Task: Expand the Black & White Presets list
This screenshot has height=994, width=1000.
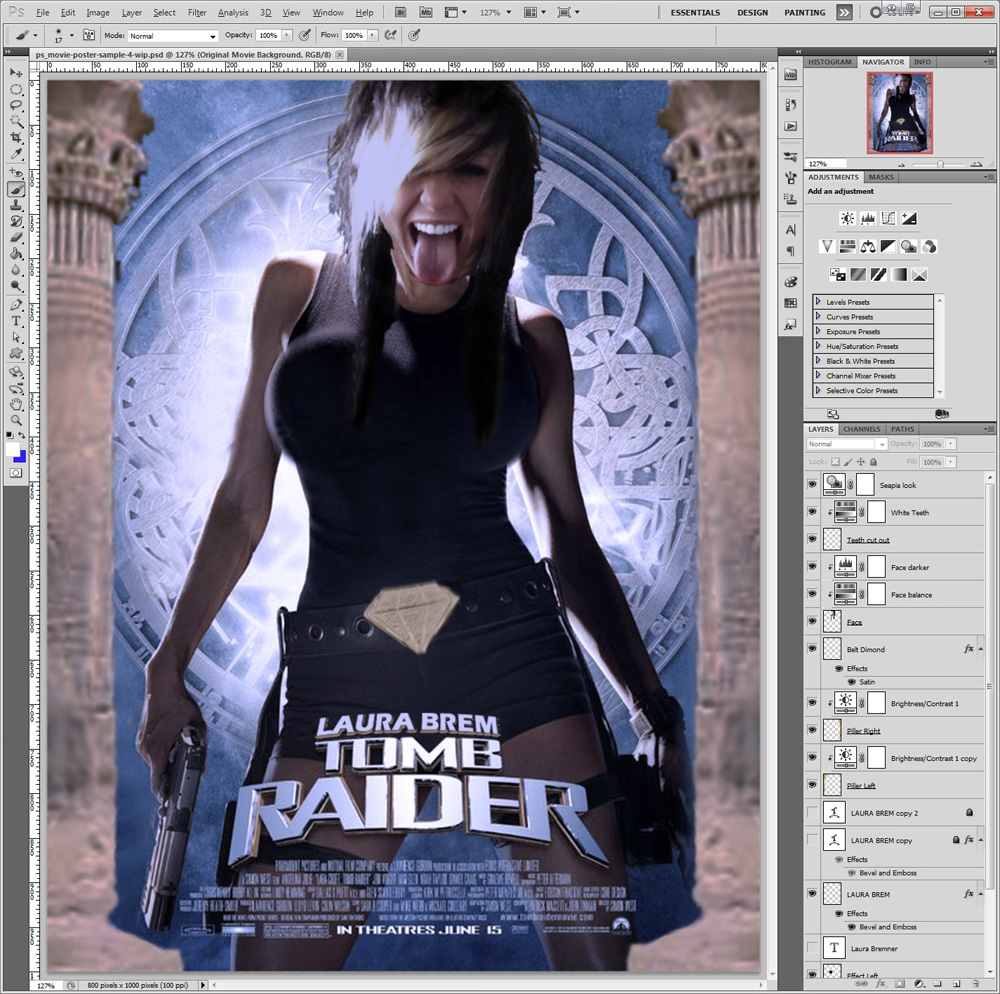Action: click(818, 360)
